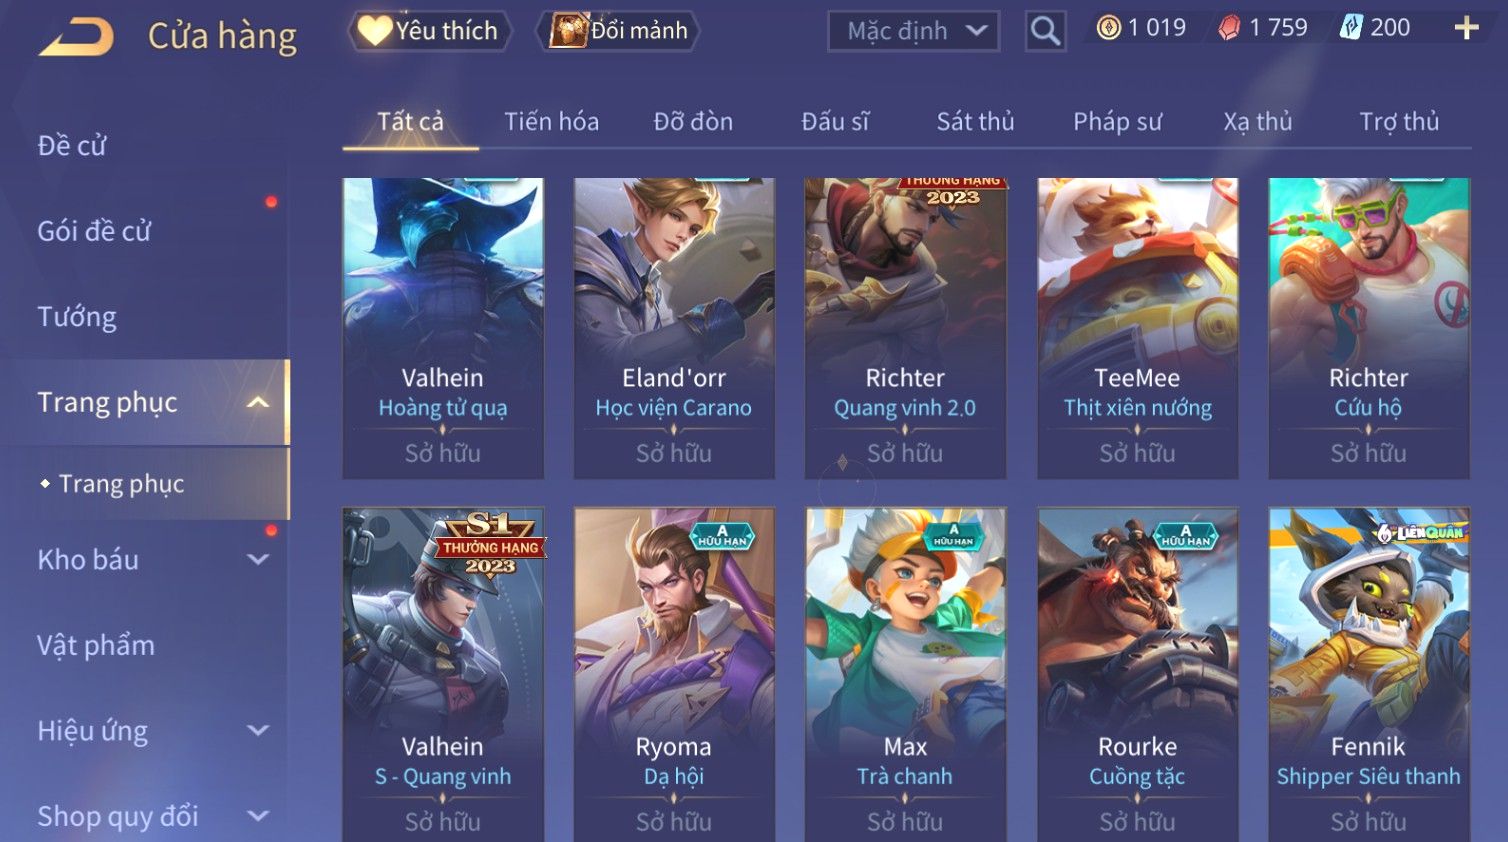Select the Fennik Shipper Siêu thanh skin

(x=1369, y=675)
